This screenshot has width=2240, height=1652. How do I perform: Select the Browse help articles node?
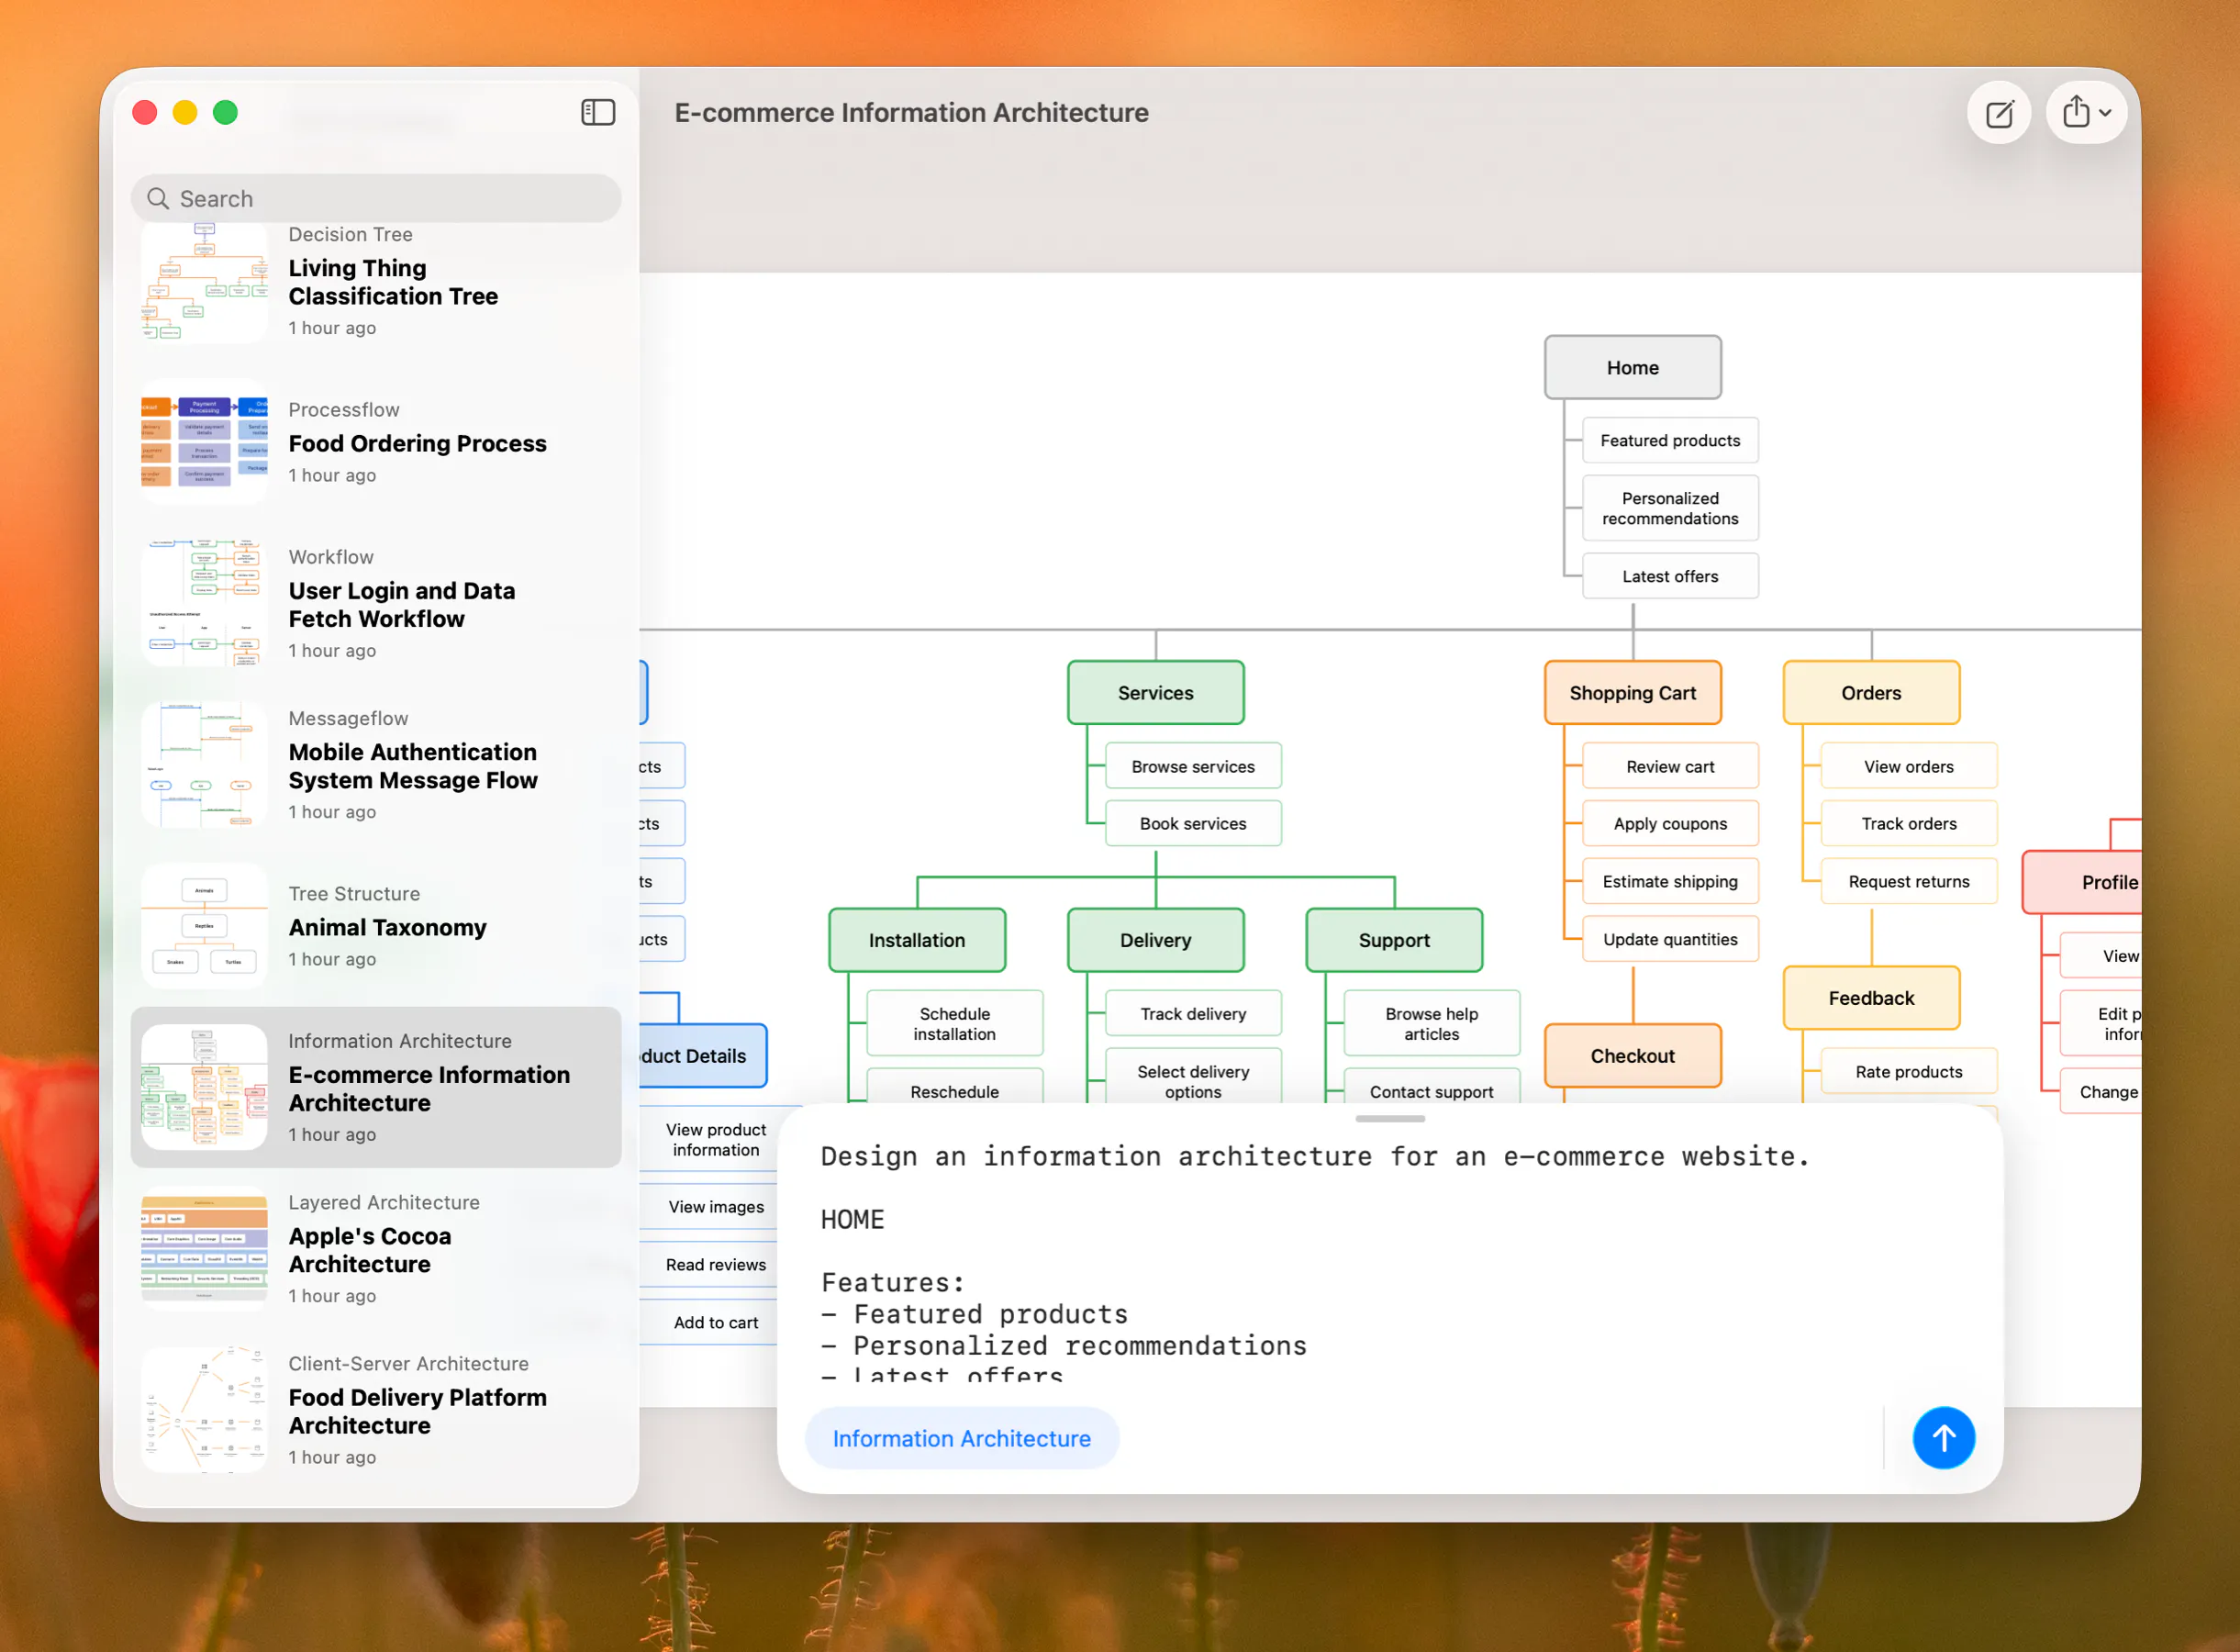coord(1432,1023)
